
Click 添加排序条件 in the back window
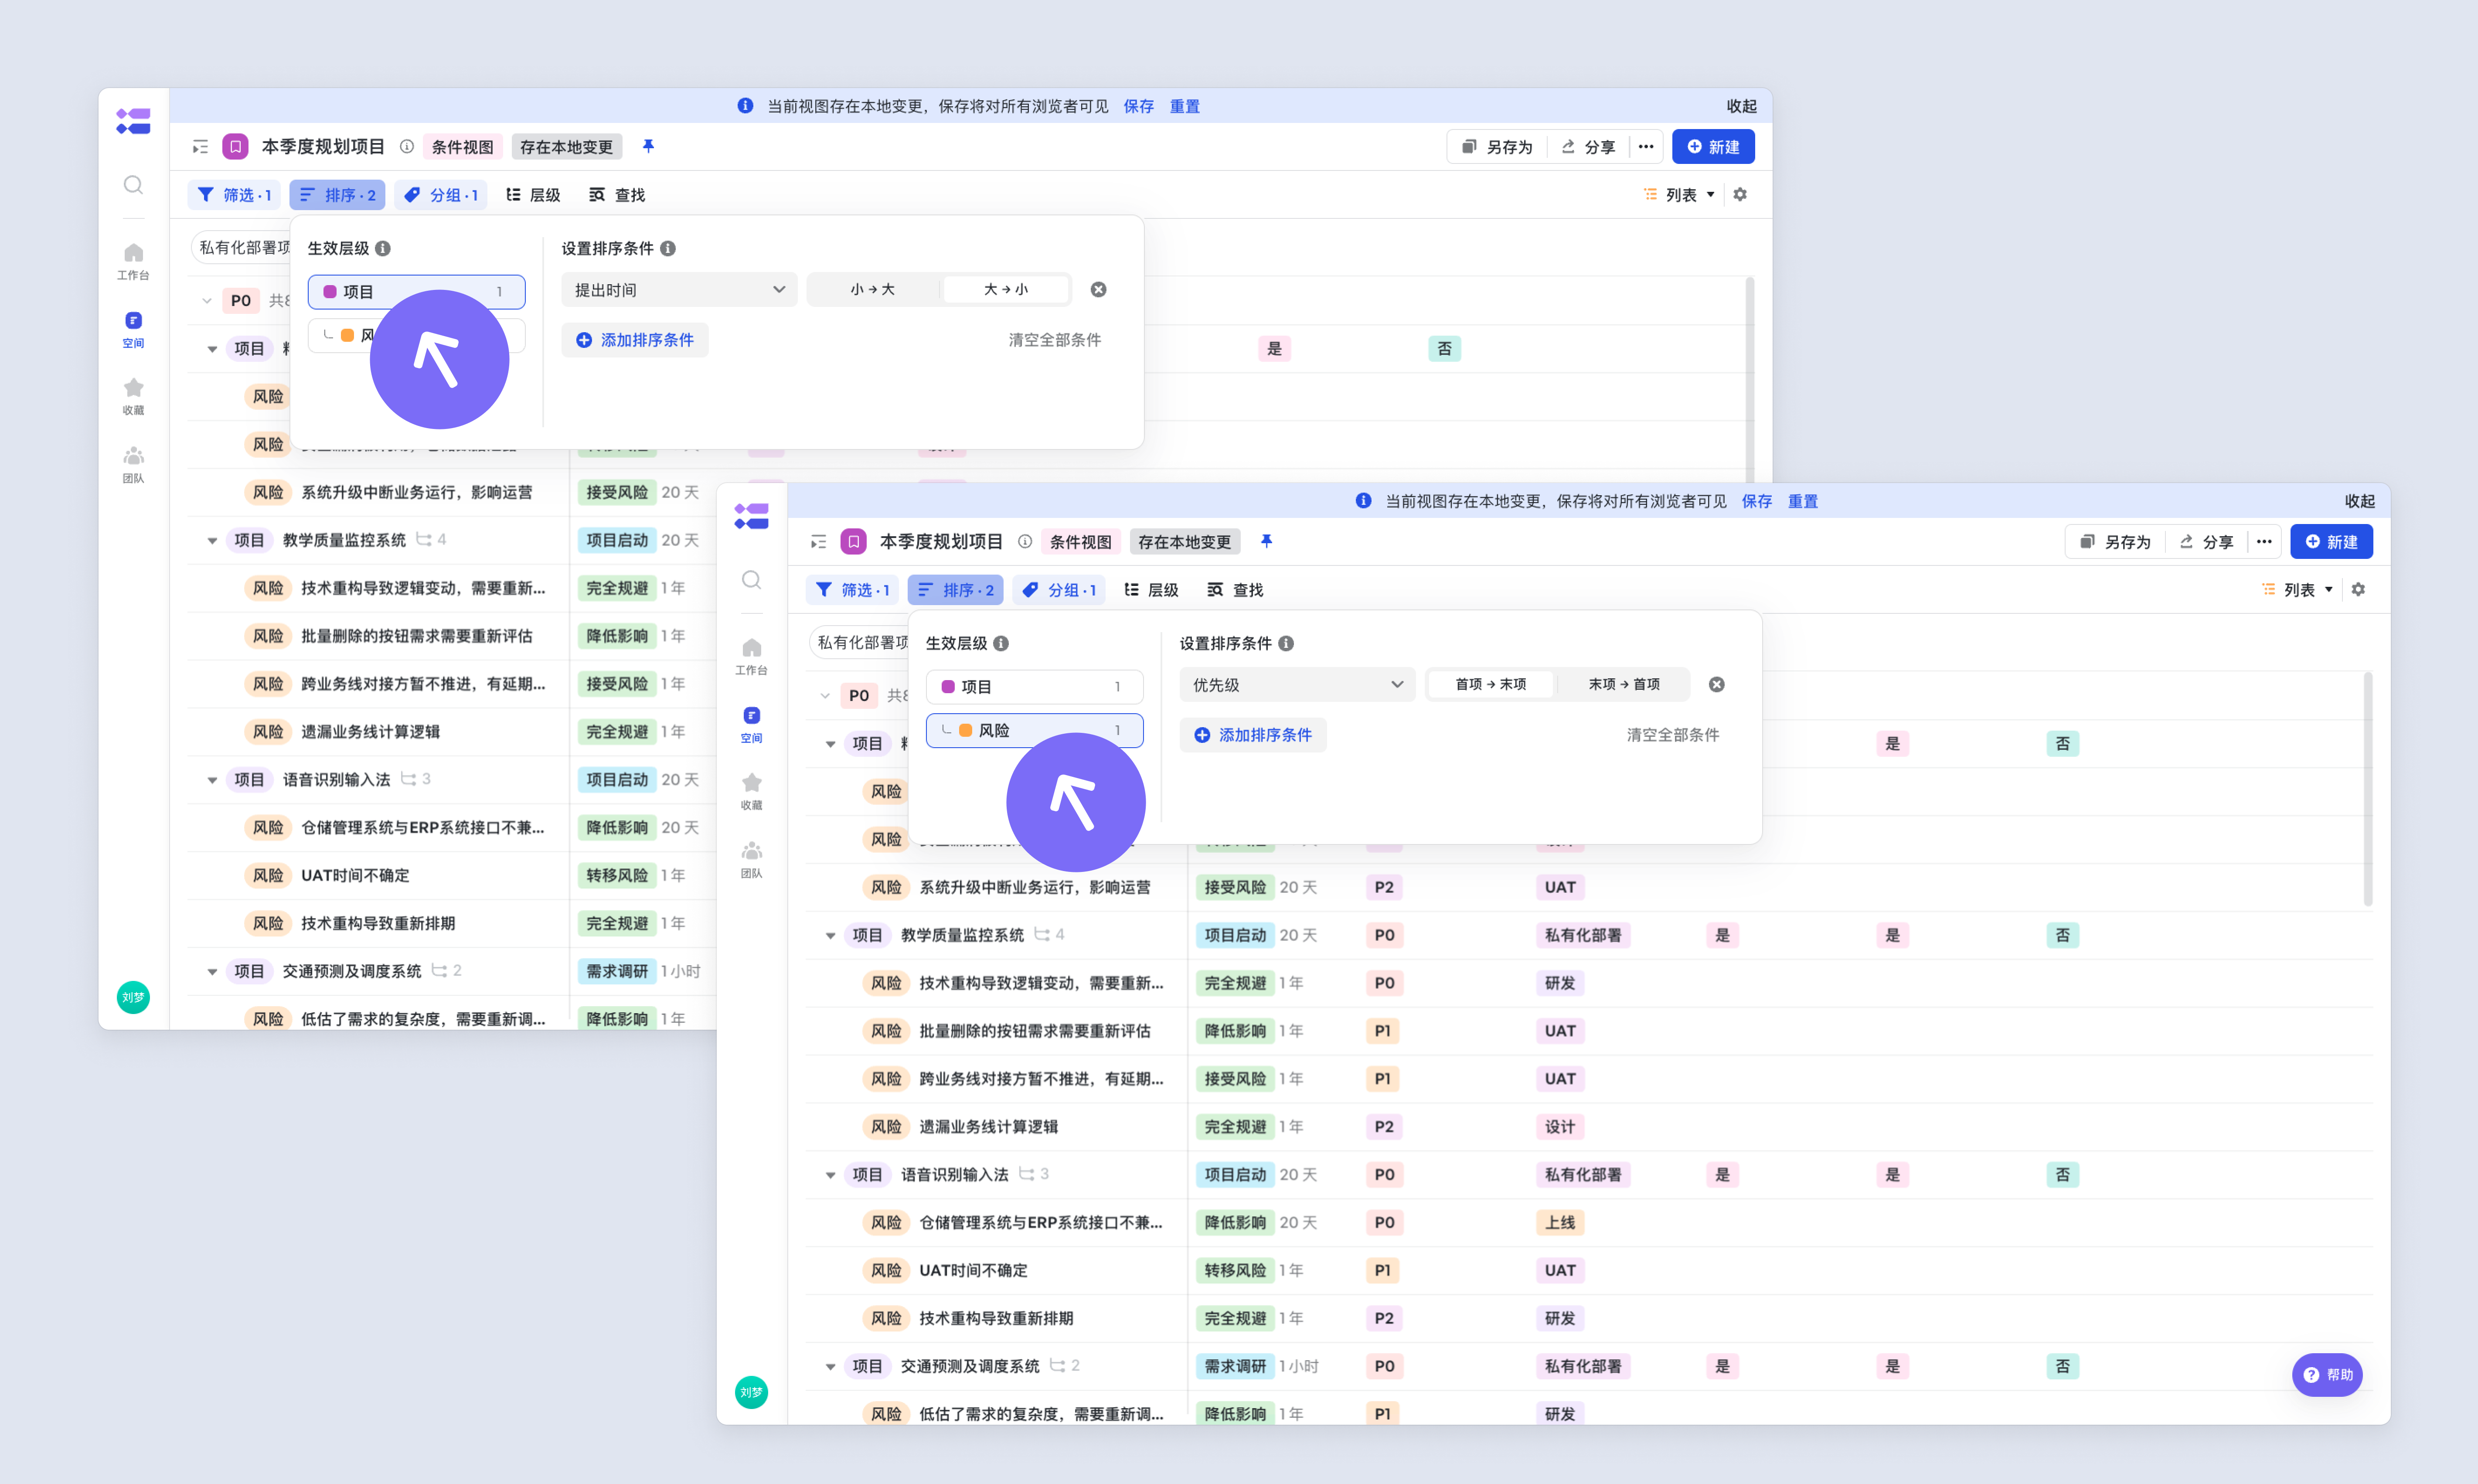pos(635,340)
